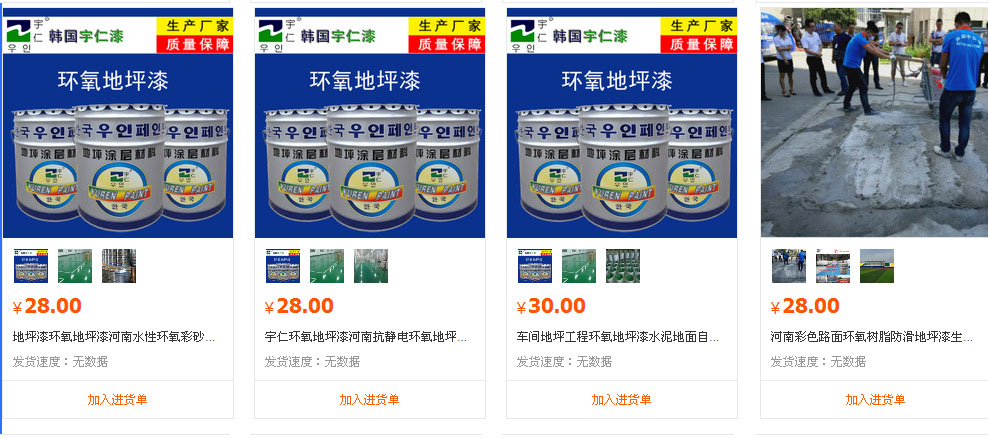Select fourth product's middle red-banner thumbnail
Viewport: 988px width, 438px height.
click(x=833, y=266)
